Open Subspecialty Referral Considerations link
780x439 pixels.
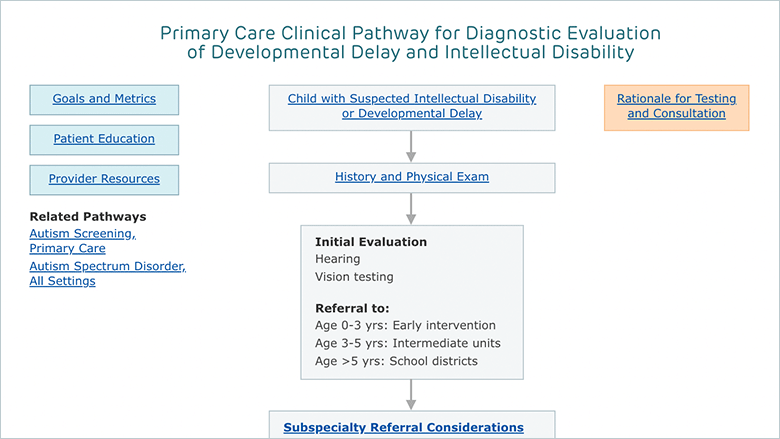point(403,428)
